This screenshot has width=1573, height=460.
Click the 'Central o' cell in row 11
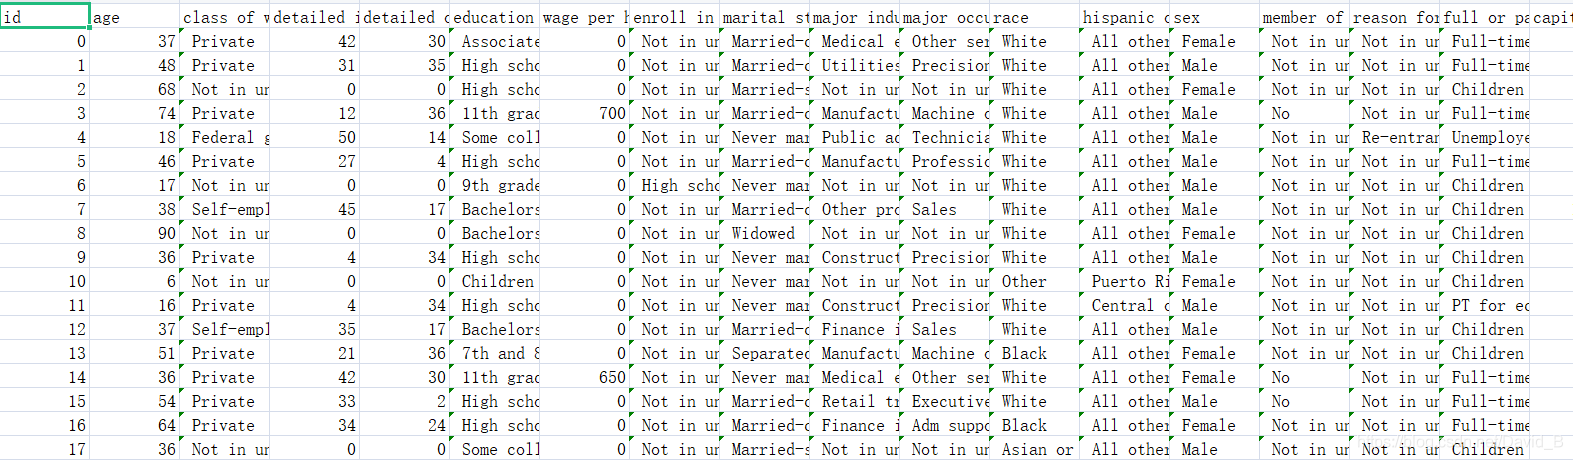click(x=1125, y=305)
